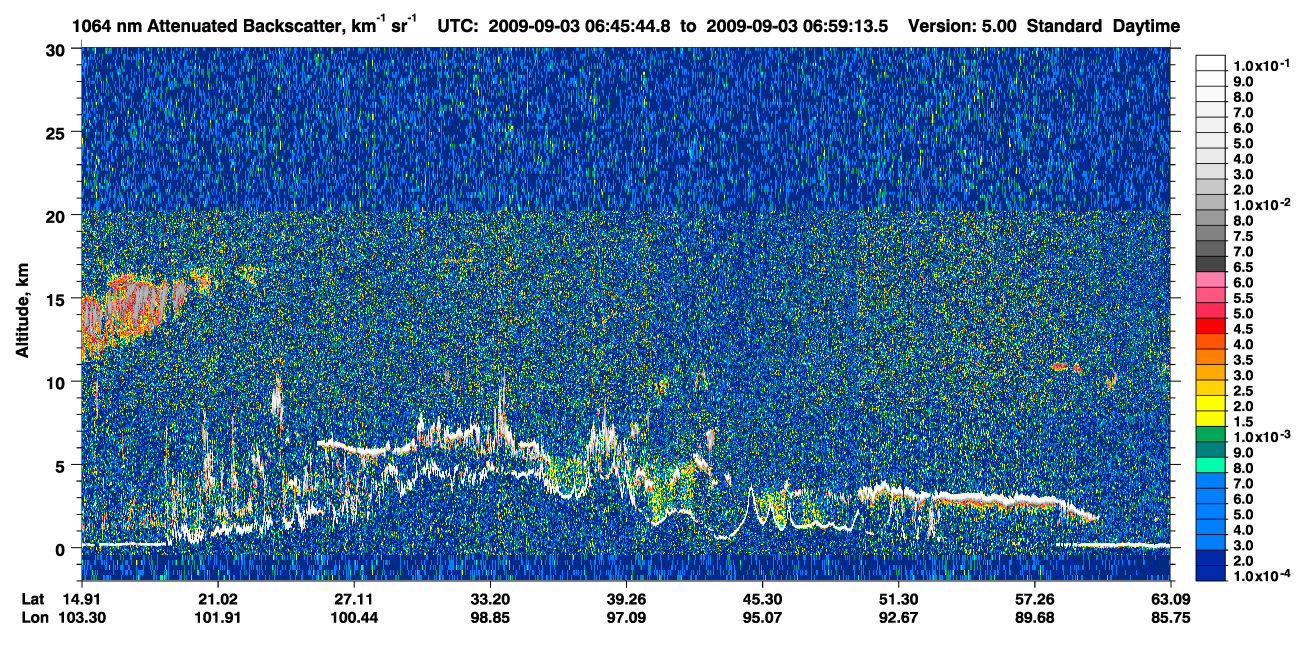The image size is (1300, 667).
Task: Click the latitude value 33.20
Action: click(x=490, y=599)
